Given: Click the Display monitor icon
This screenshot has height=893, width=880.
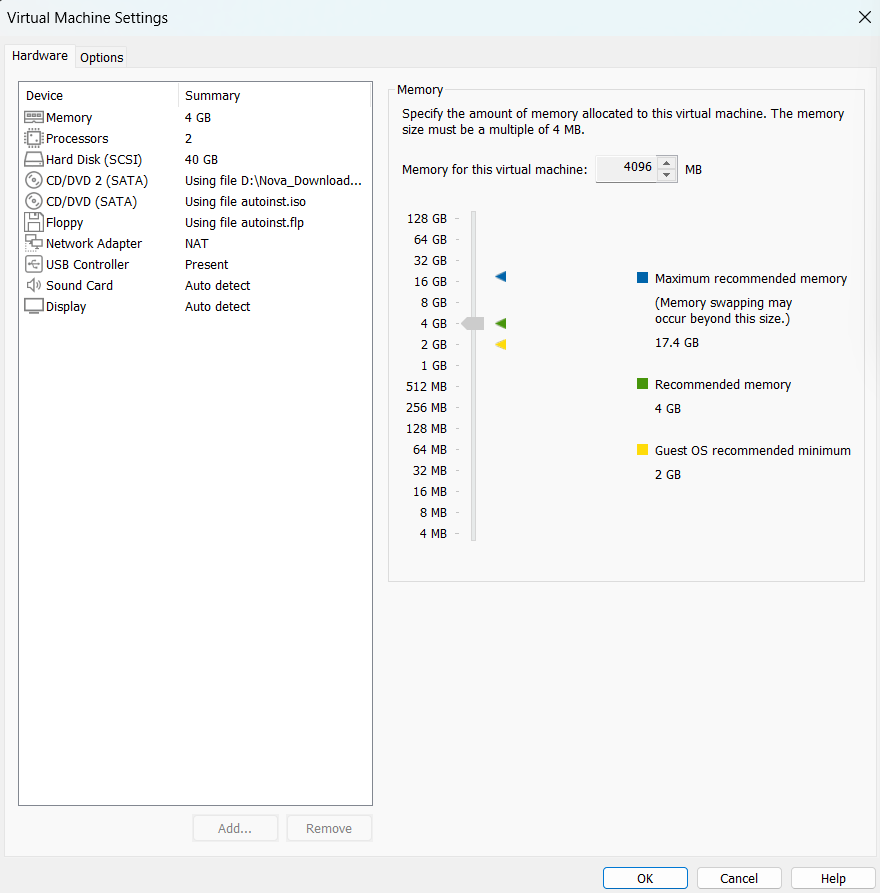Looking at the screenshot, I should tap(34, 306).
